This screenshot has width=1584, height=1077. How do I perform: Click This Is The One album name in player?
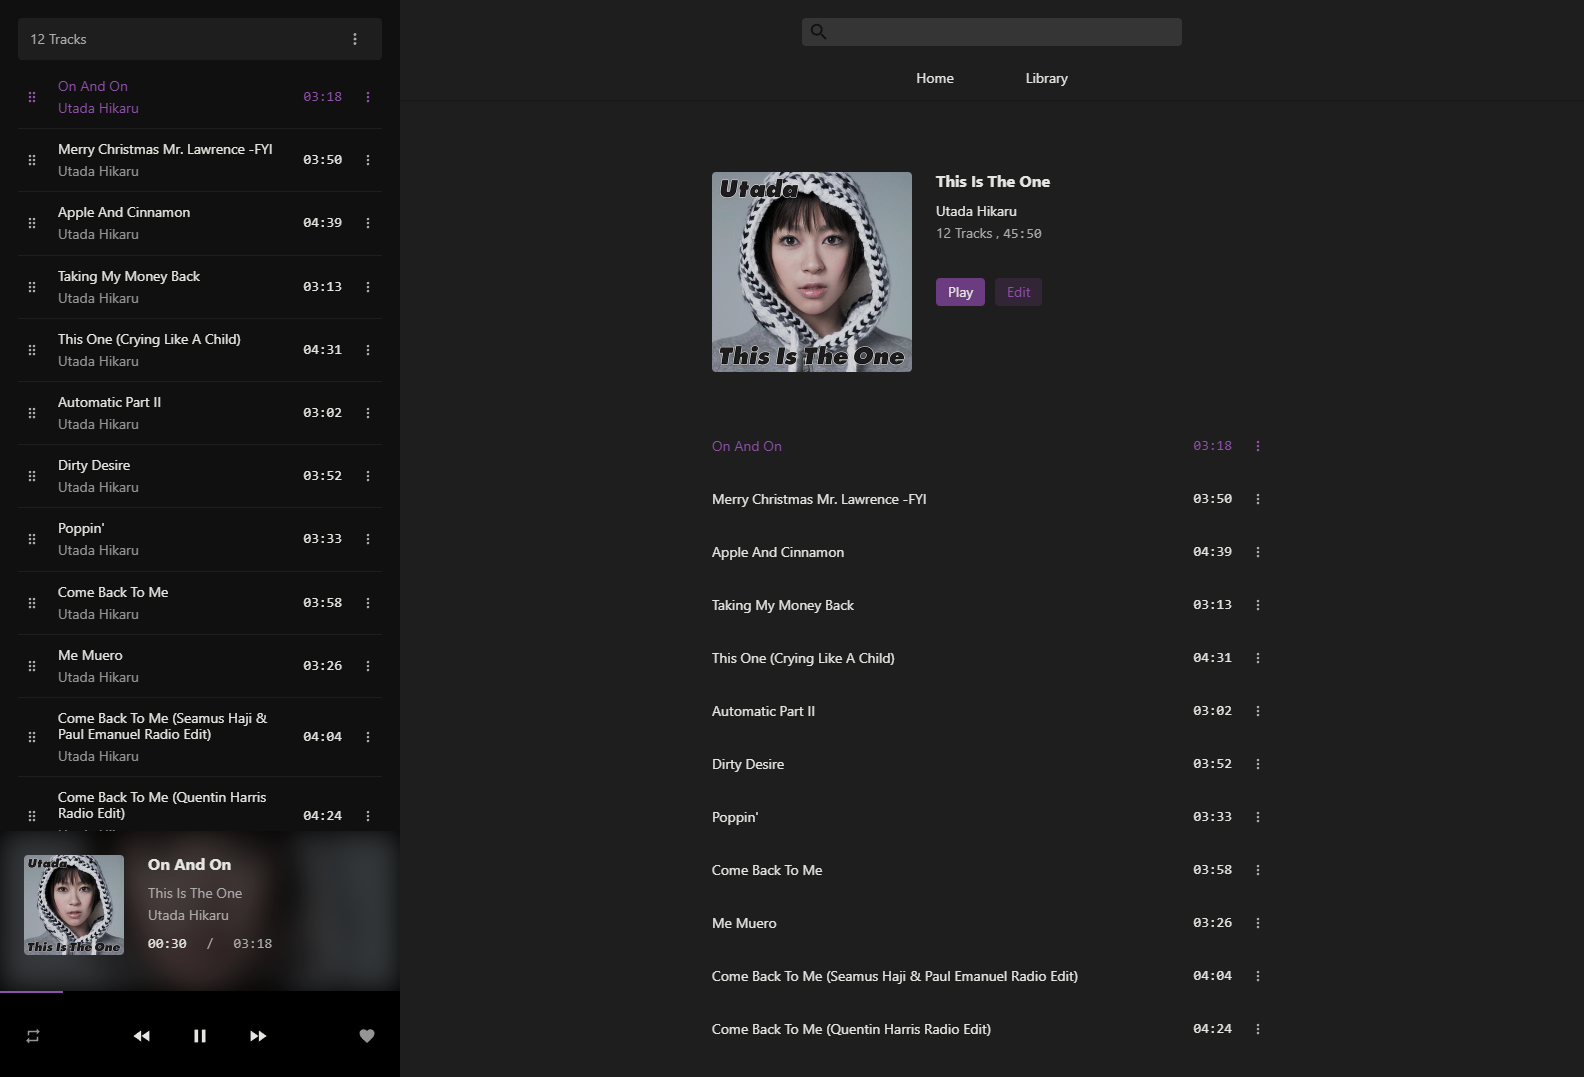coord(195,893)
